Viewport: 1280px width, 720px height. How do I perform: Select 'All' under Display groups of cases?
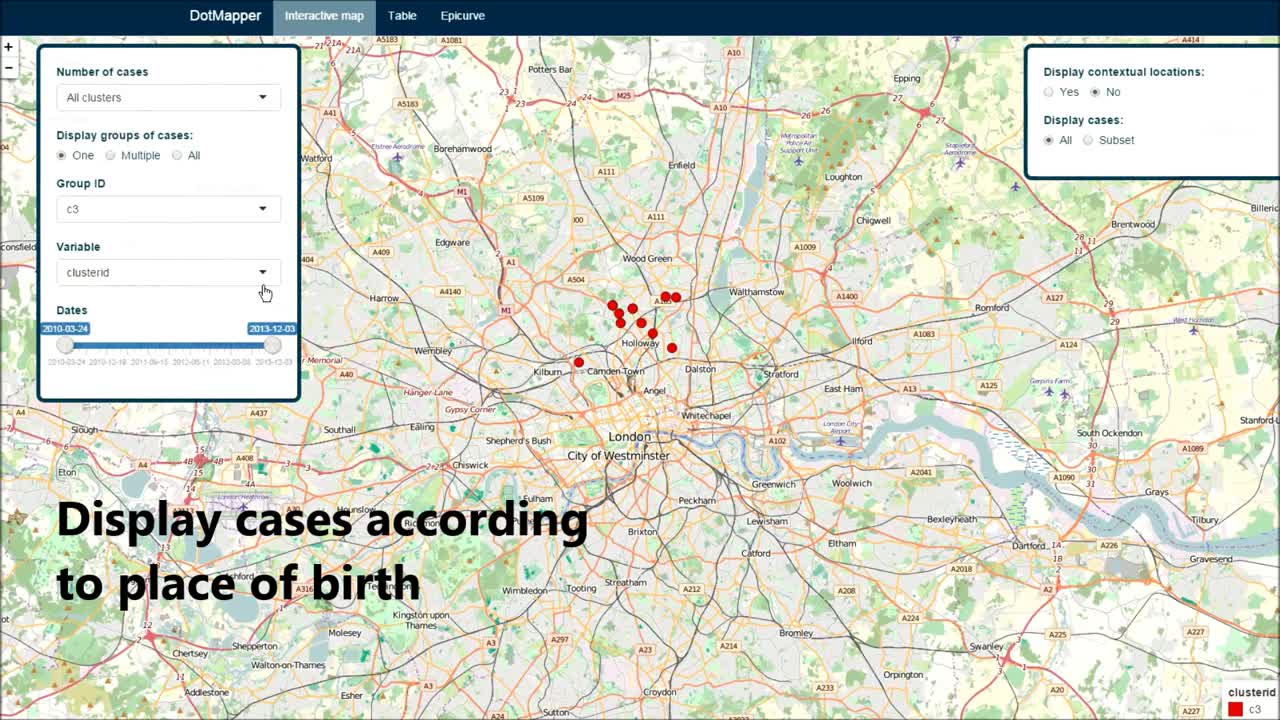pos(177,155)
